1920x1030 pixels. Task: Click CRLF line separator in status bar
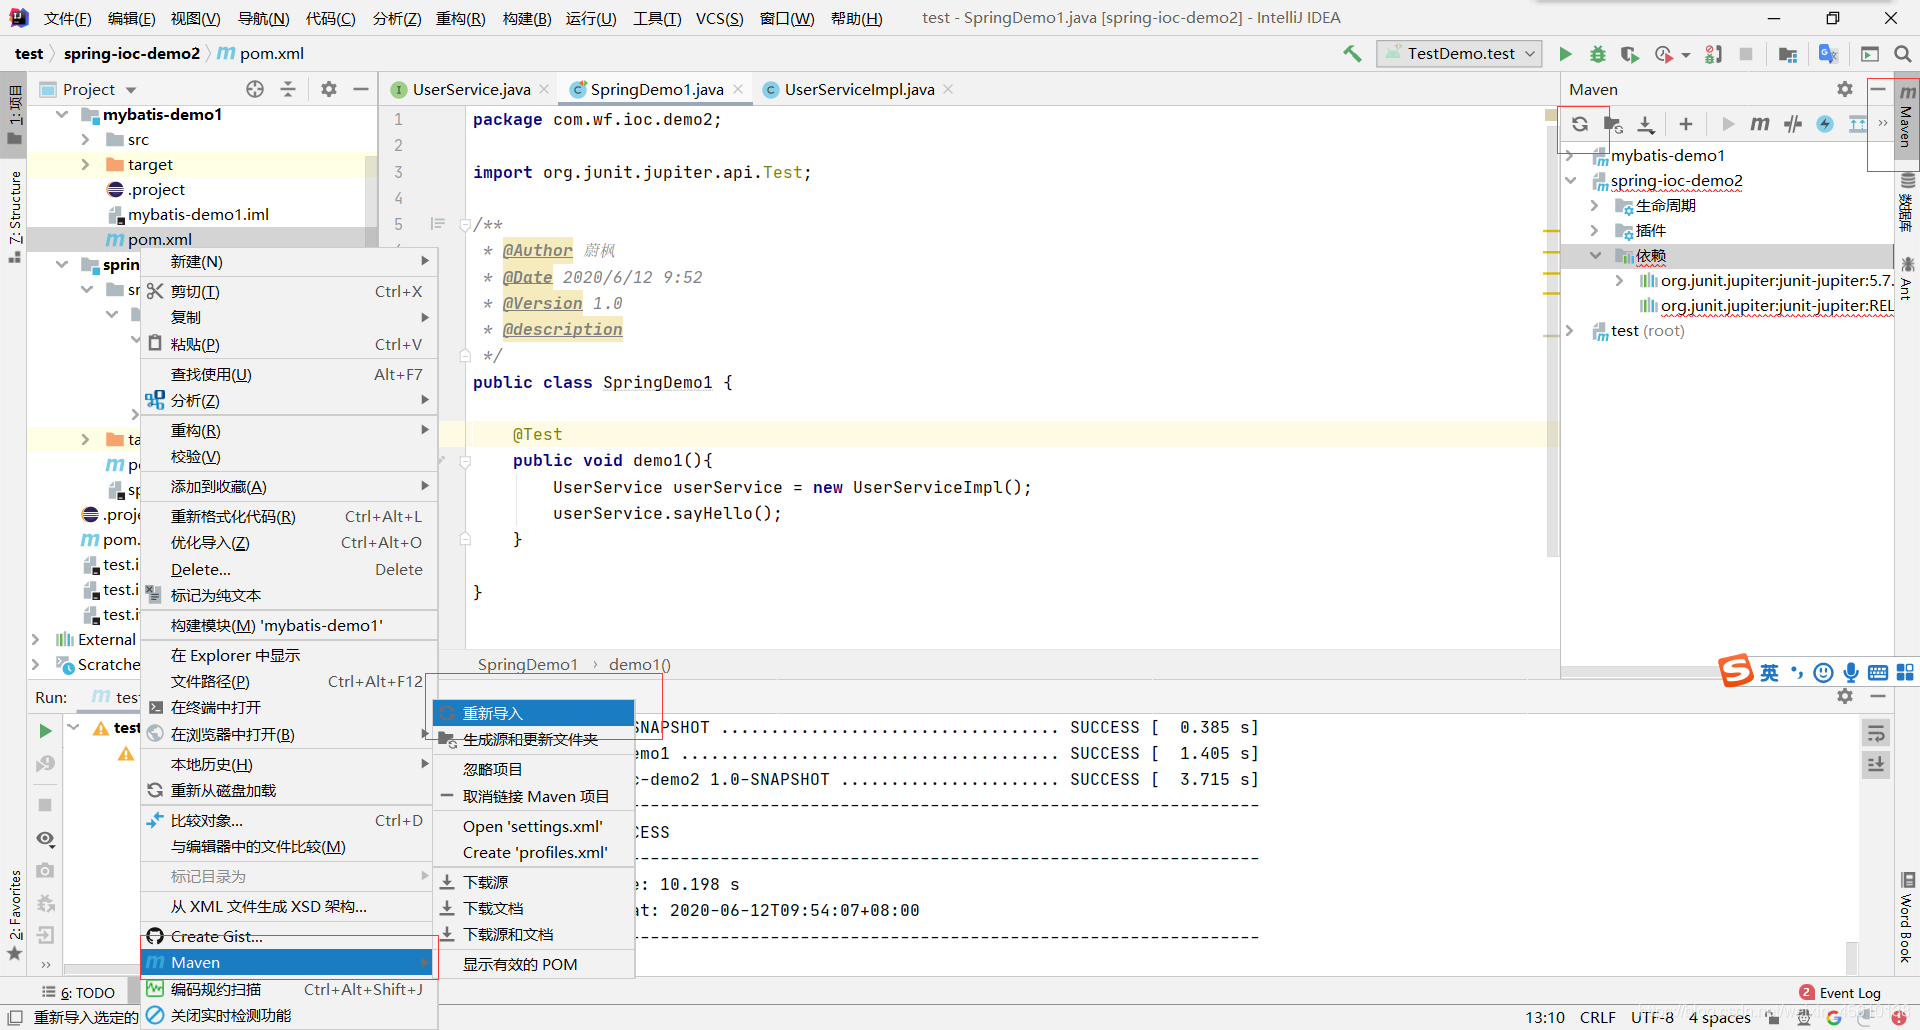(1597, 1017)
